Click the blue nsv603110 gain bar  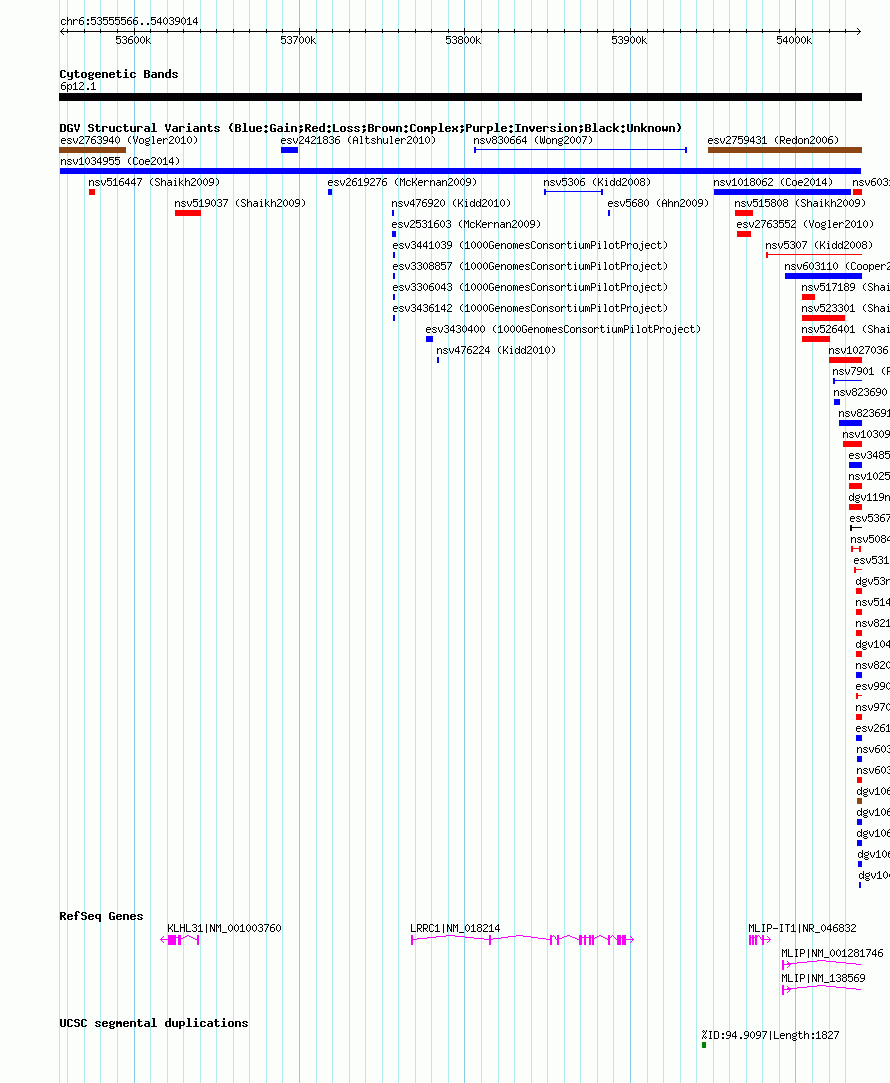point(823,276)
